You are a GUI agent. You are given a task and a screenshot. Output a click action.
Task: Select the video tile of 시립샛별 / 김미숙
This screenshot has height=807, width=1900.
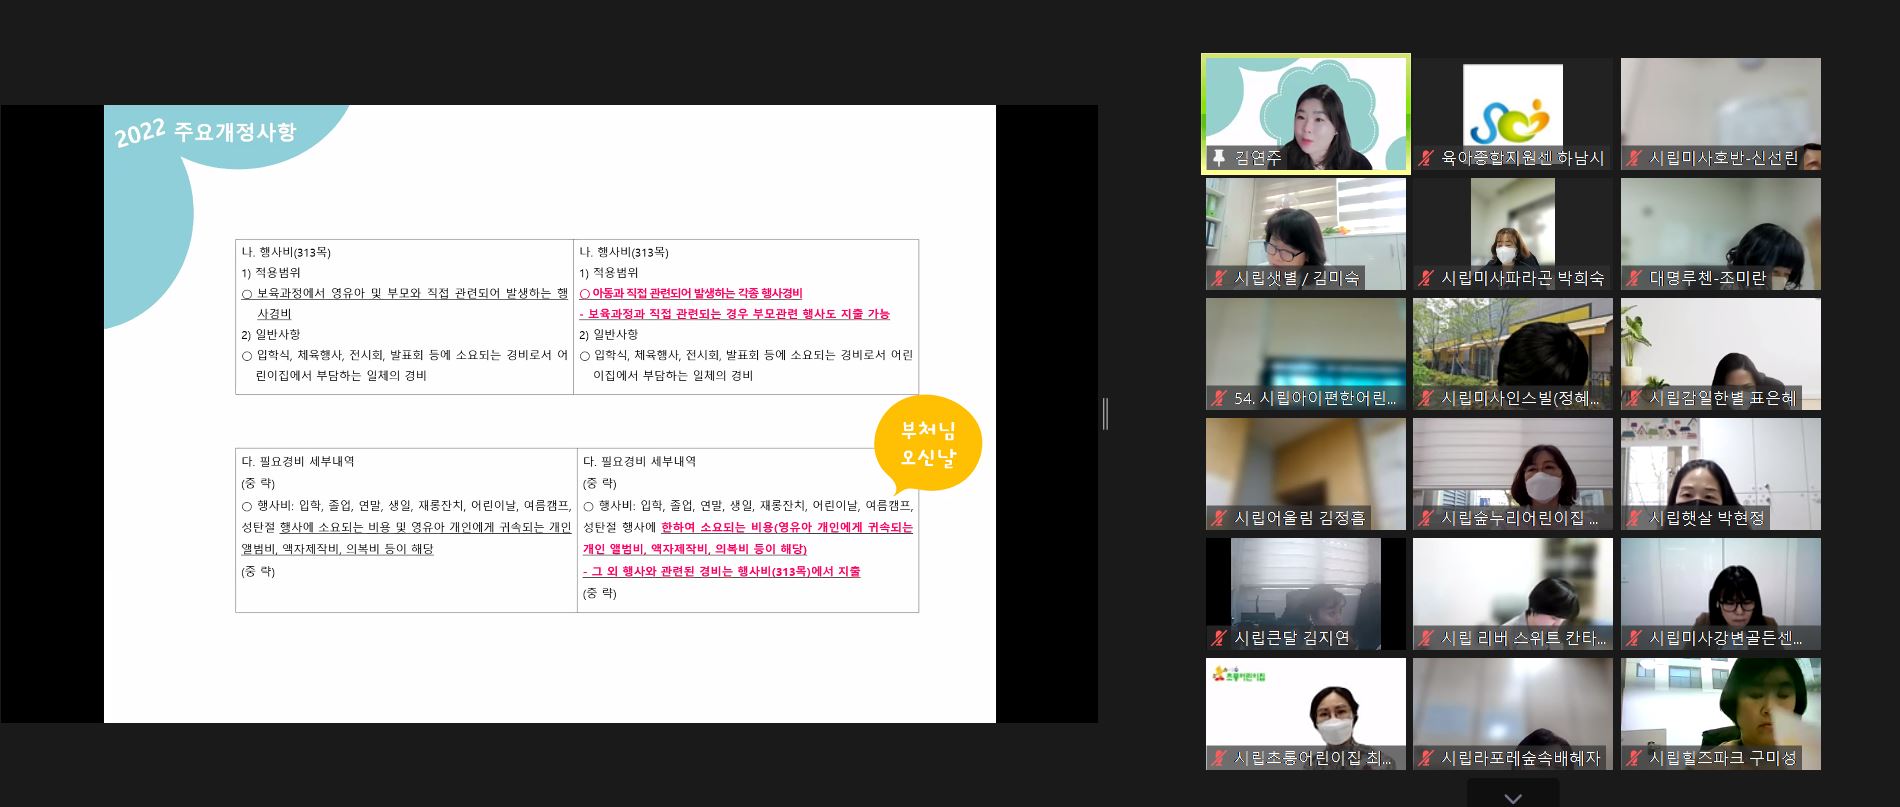pos(1306,234)
